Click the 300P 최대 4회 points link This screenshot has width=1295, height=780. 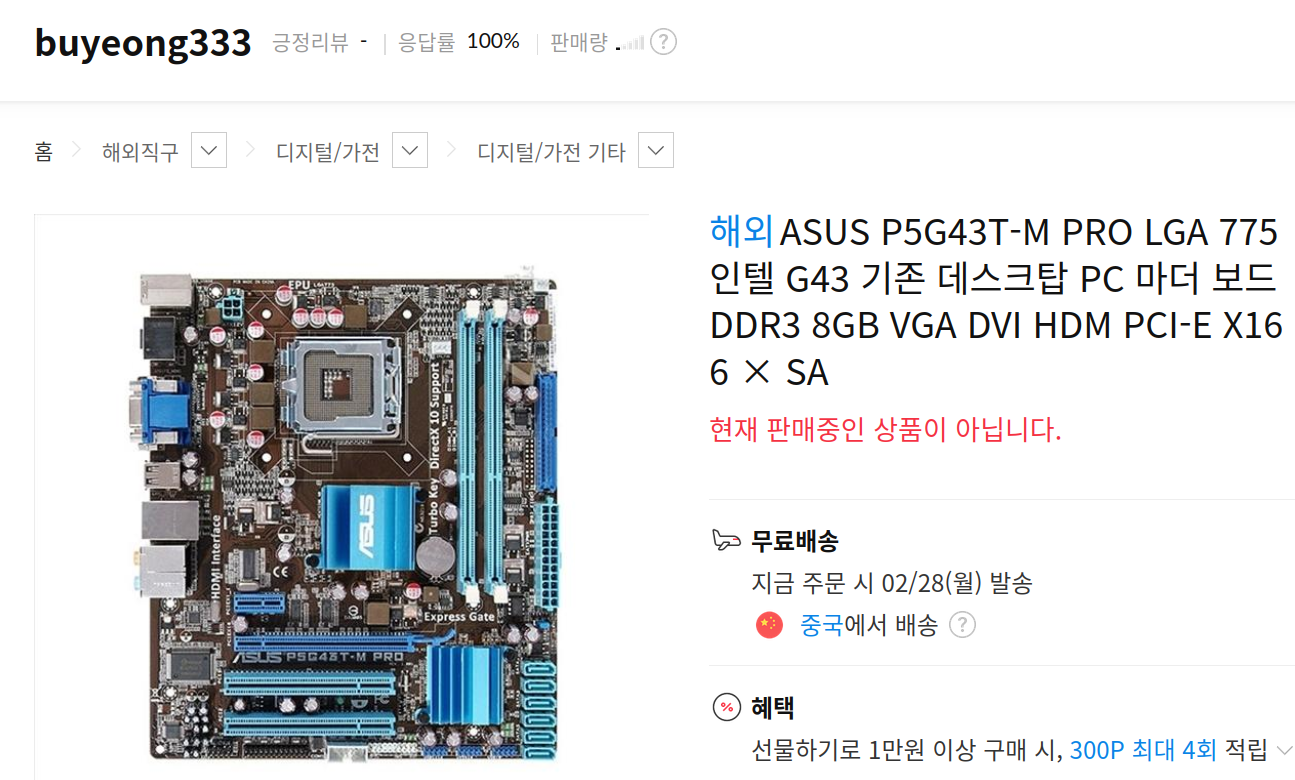(x=1143, y=749)
